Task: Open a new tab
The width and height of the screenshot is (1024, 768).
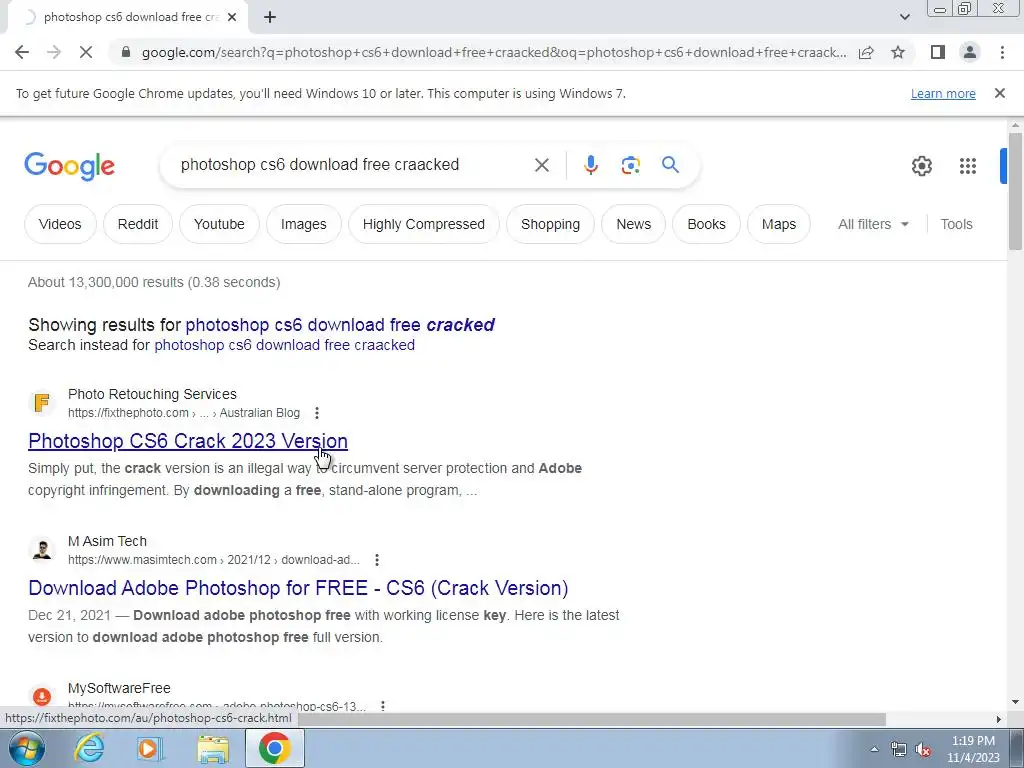Action: coord(270,18)
